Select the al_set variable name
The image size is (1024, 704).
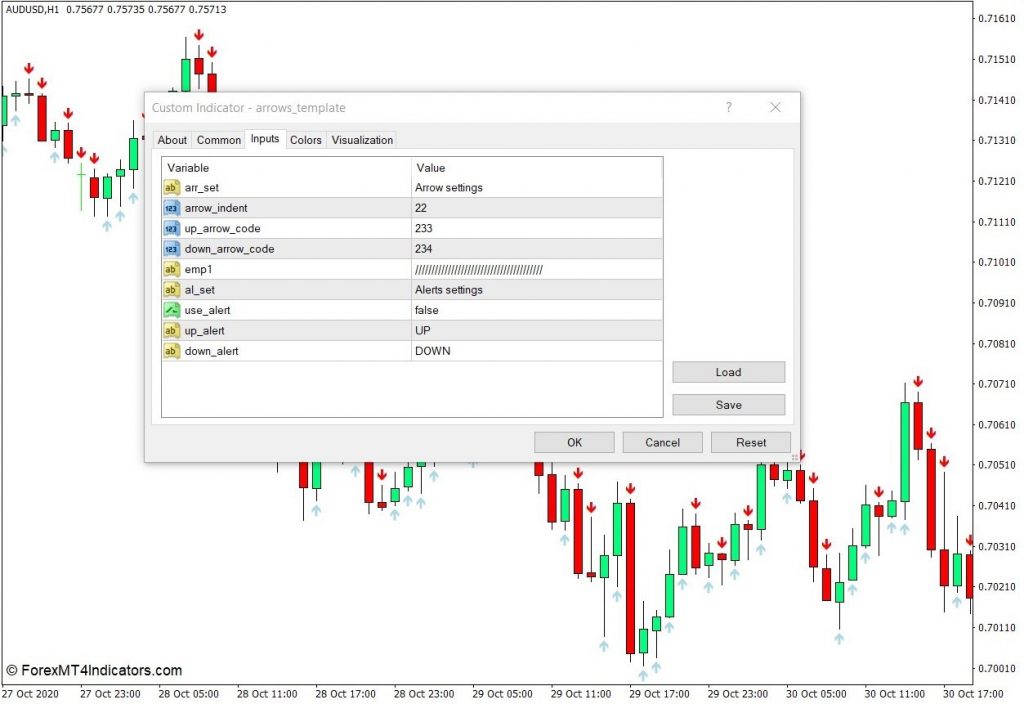(200, 289)
